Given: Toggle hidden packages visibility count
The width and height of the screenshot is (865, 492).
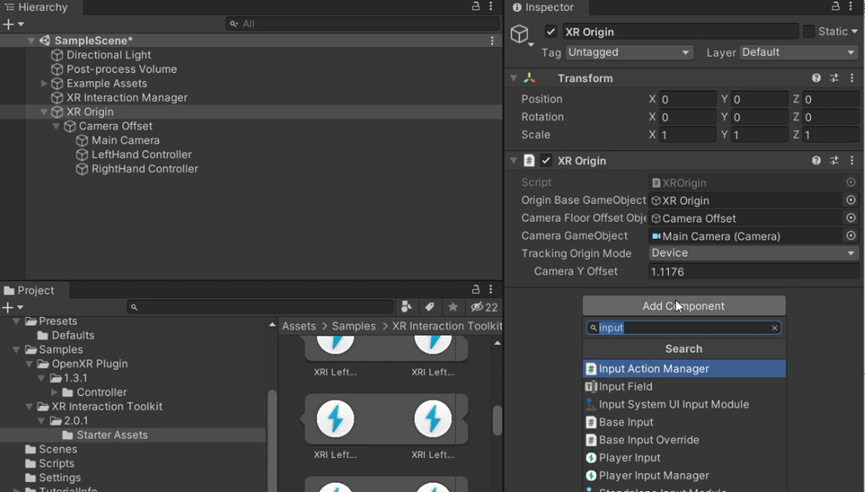Looking at the screenshot, I should point(484,307).
